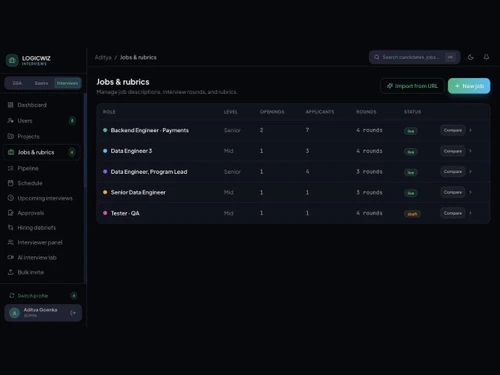Focus the Search candidates, jobs field
The image size is (500, 375).
(415, 57)
